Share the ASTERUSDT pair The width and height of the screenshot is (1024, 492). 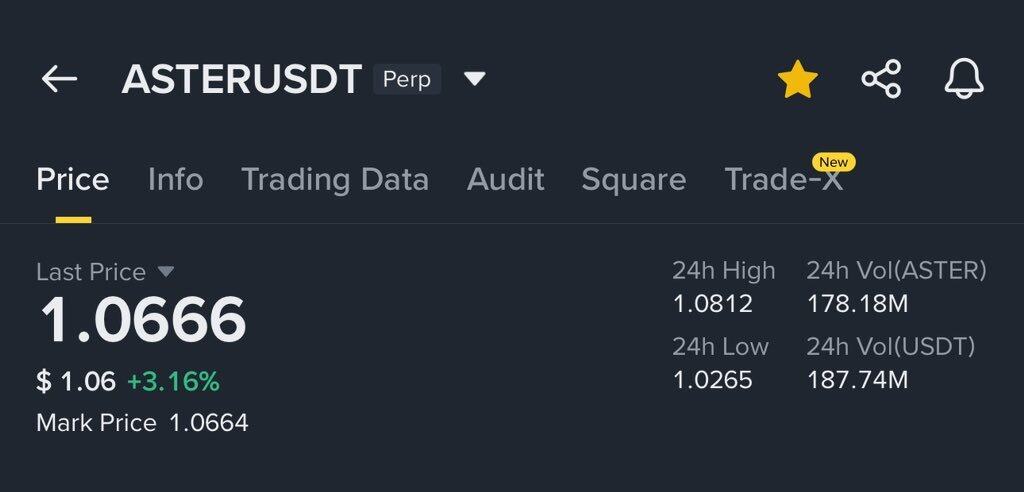tap(881, 79)
